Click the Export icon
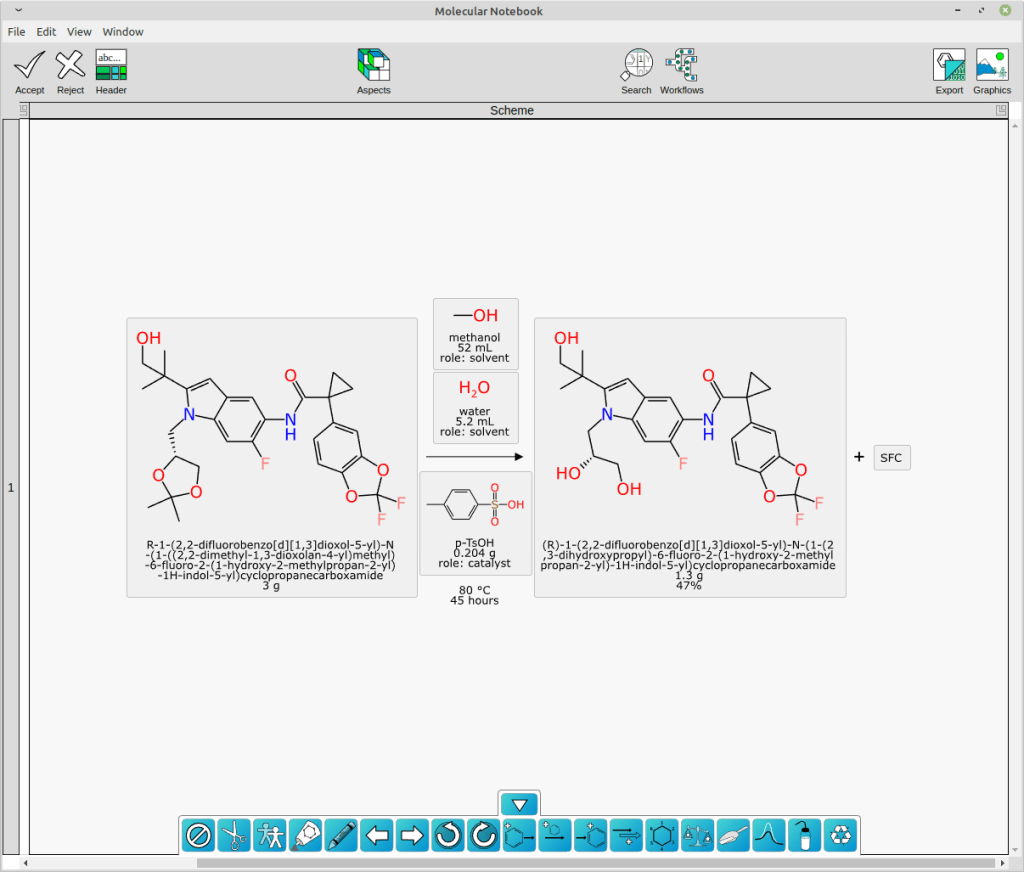 (949, 66)
